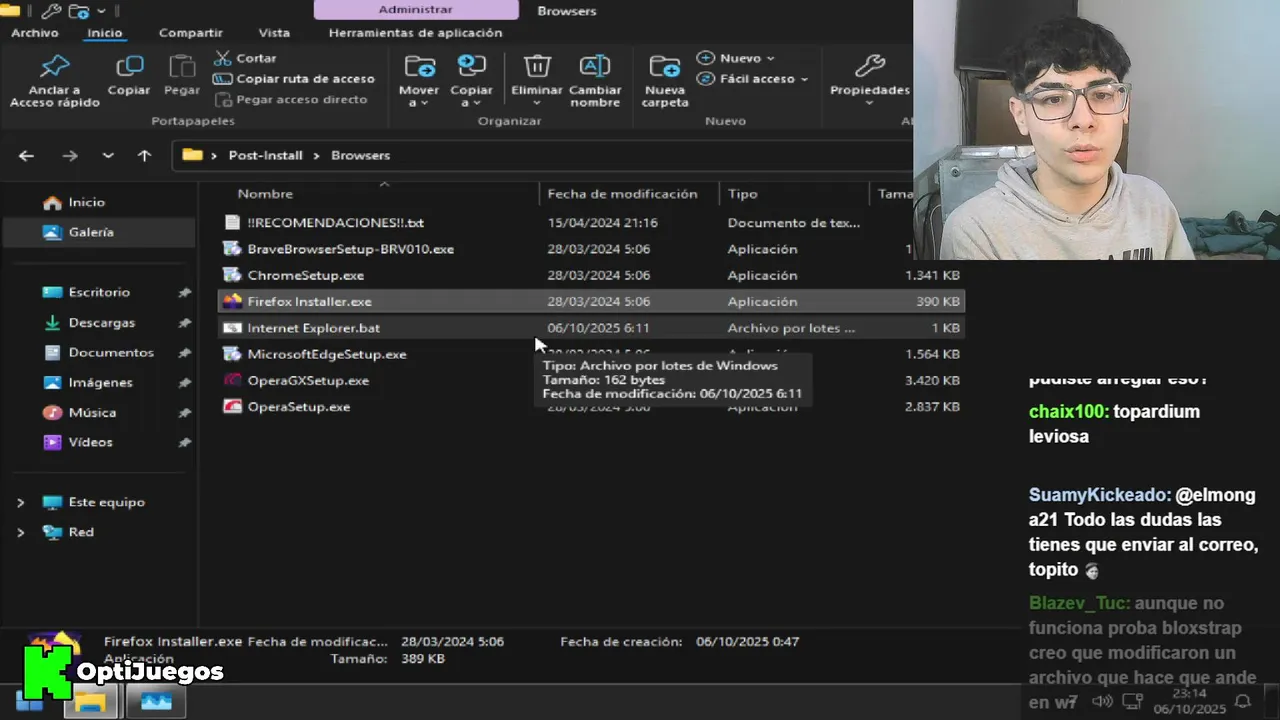Screen dimensions: 1280x720
Task: Go up one folder level
Action: [144, 155]
